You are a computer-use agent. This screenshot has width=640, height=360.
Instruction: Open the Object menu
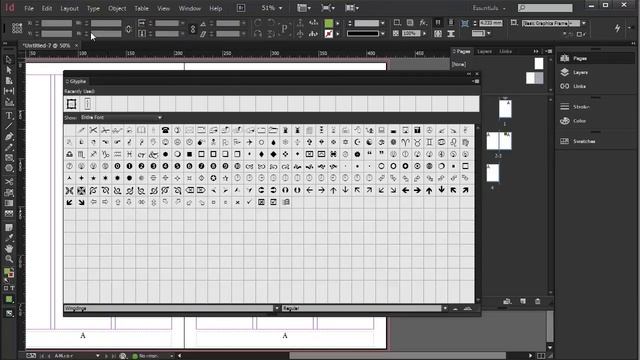point(117,8)
